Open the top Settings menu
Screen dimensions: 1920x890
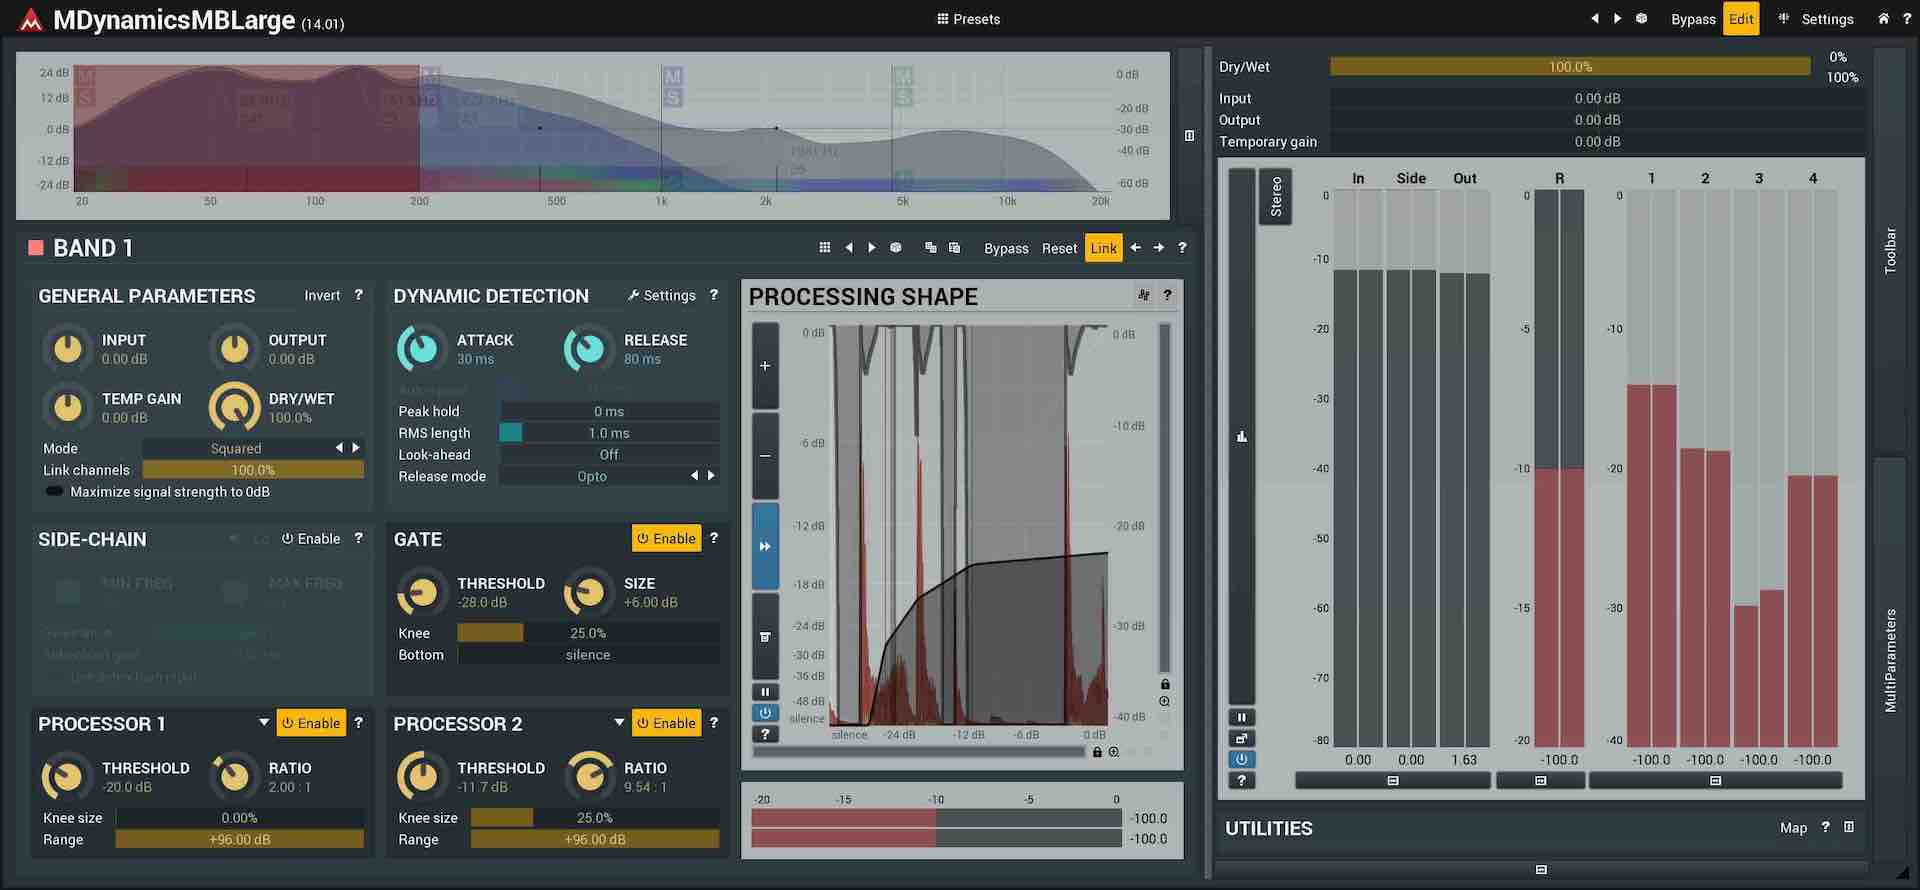pyautogui.click(x=1816, y=19)
